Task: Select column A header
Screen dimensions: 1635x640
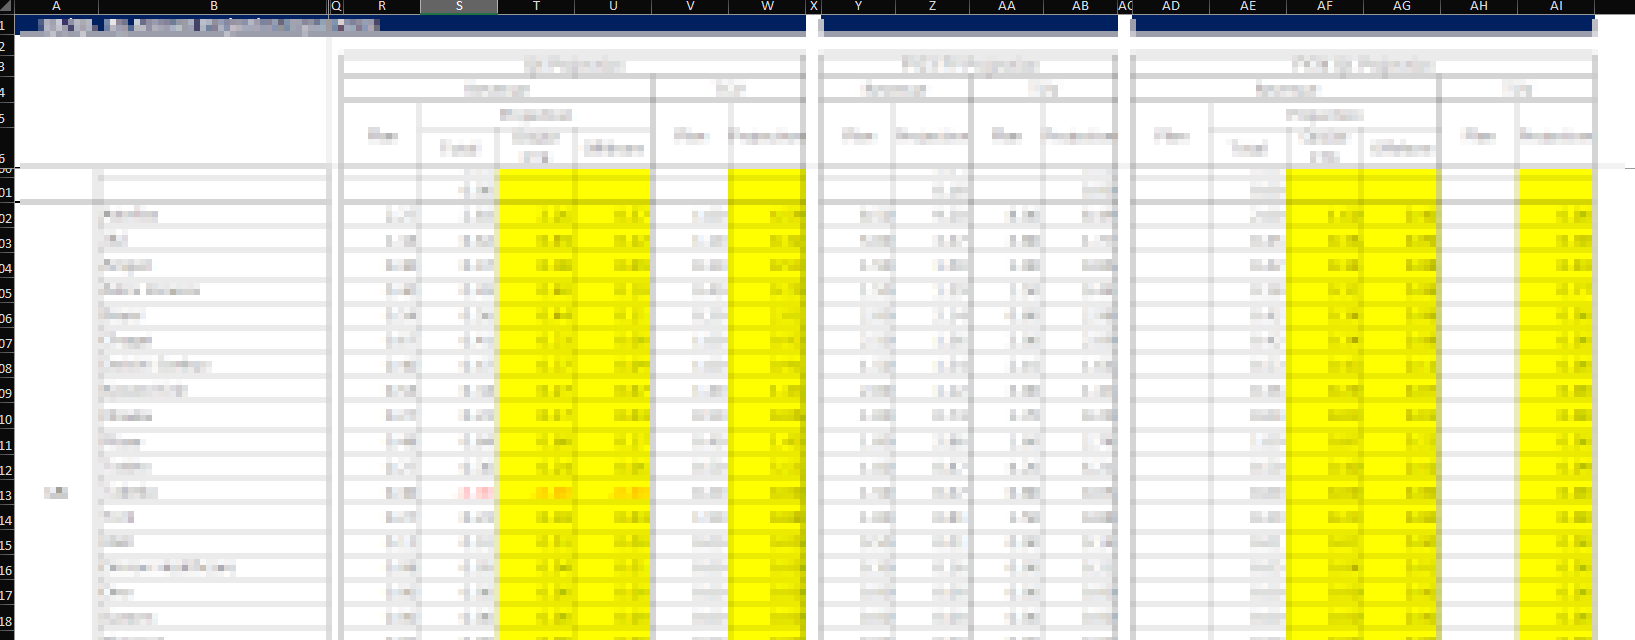Action: 56,6
